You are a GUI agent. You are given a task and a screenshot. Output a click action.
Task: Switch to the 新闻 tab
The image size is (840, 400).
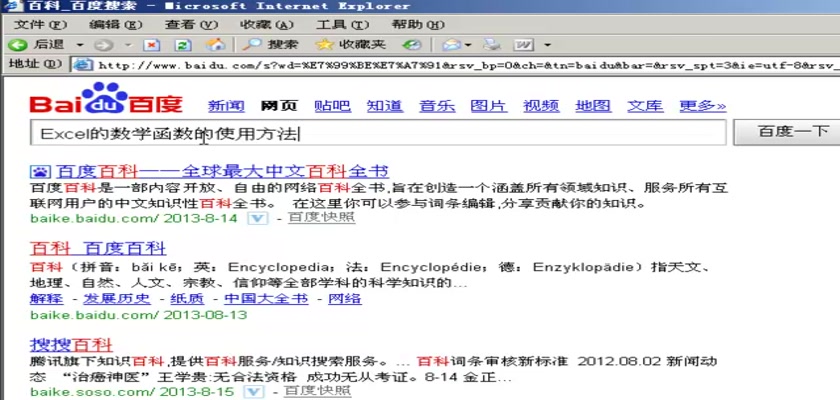(226, 106)
